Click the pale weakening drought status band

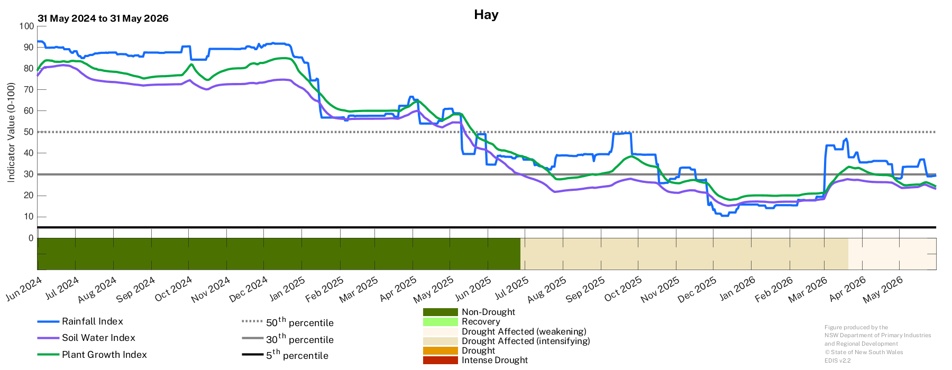892,254
